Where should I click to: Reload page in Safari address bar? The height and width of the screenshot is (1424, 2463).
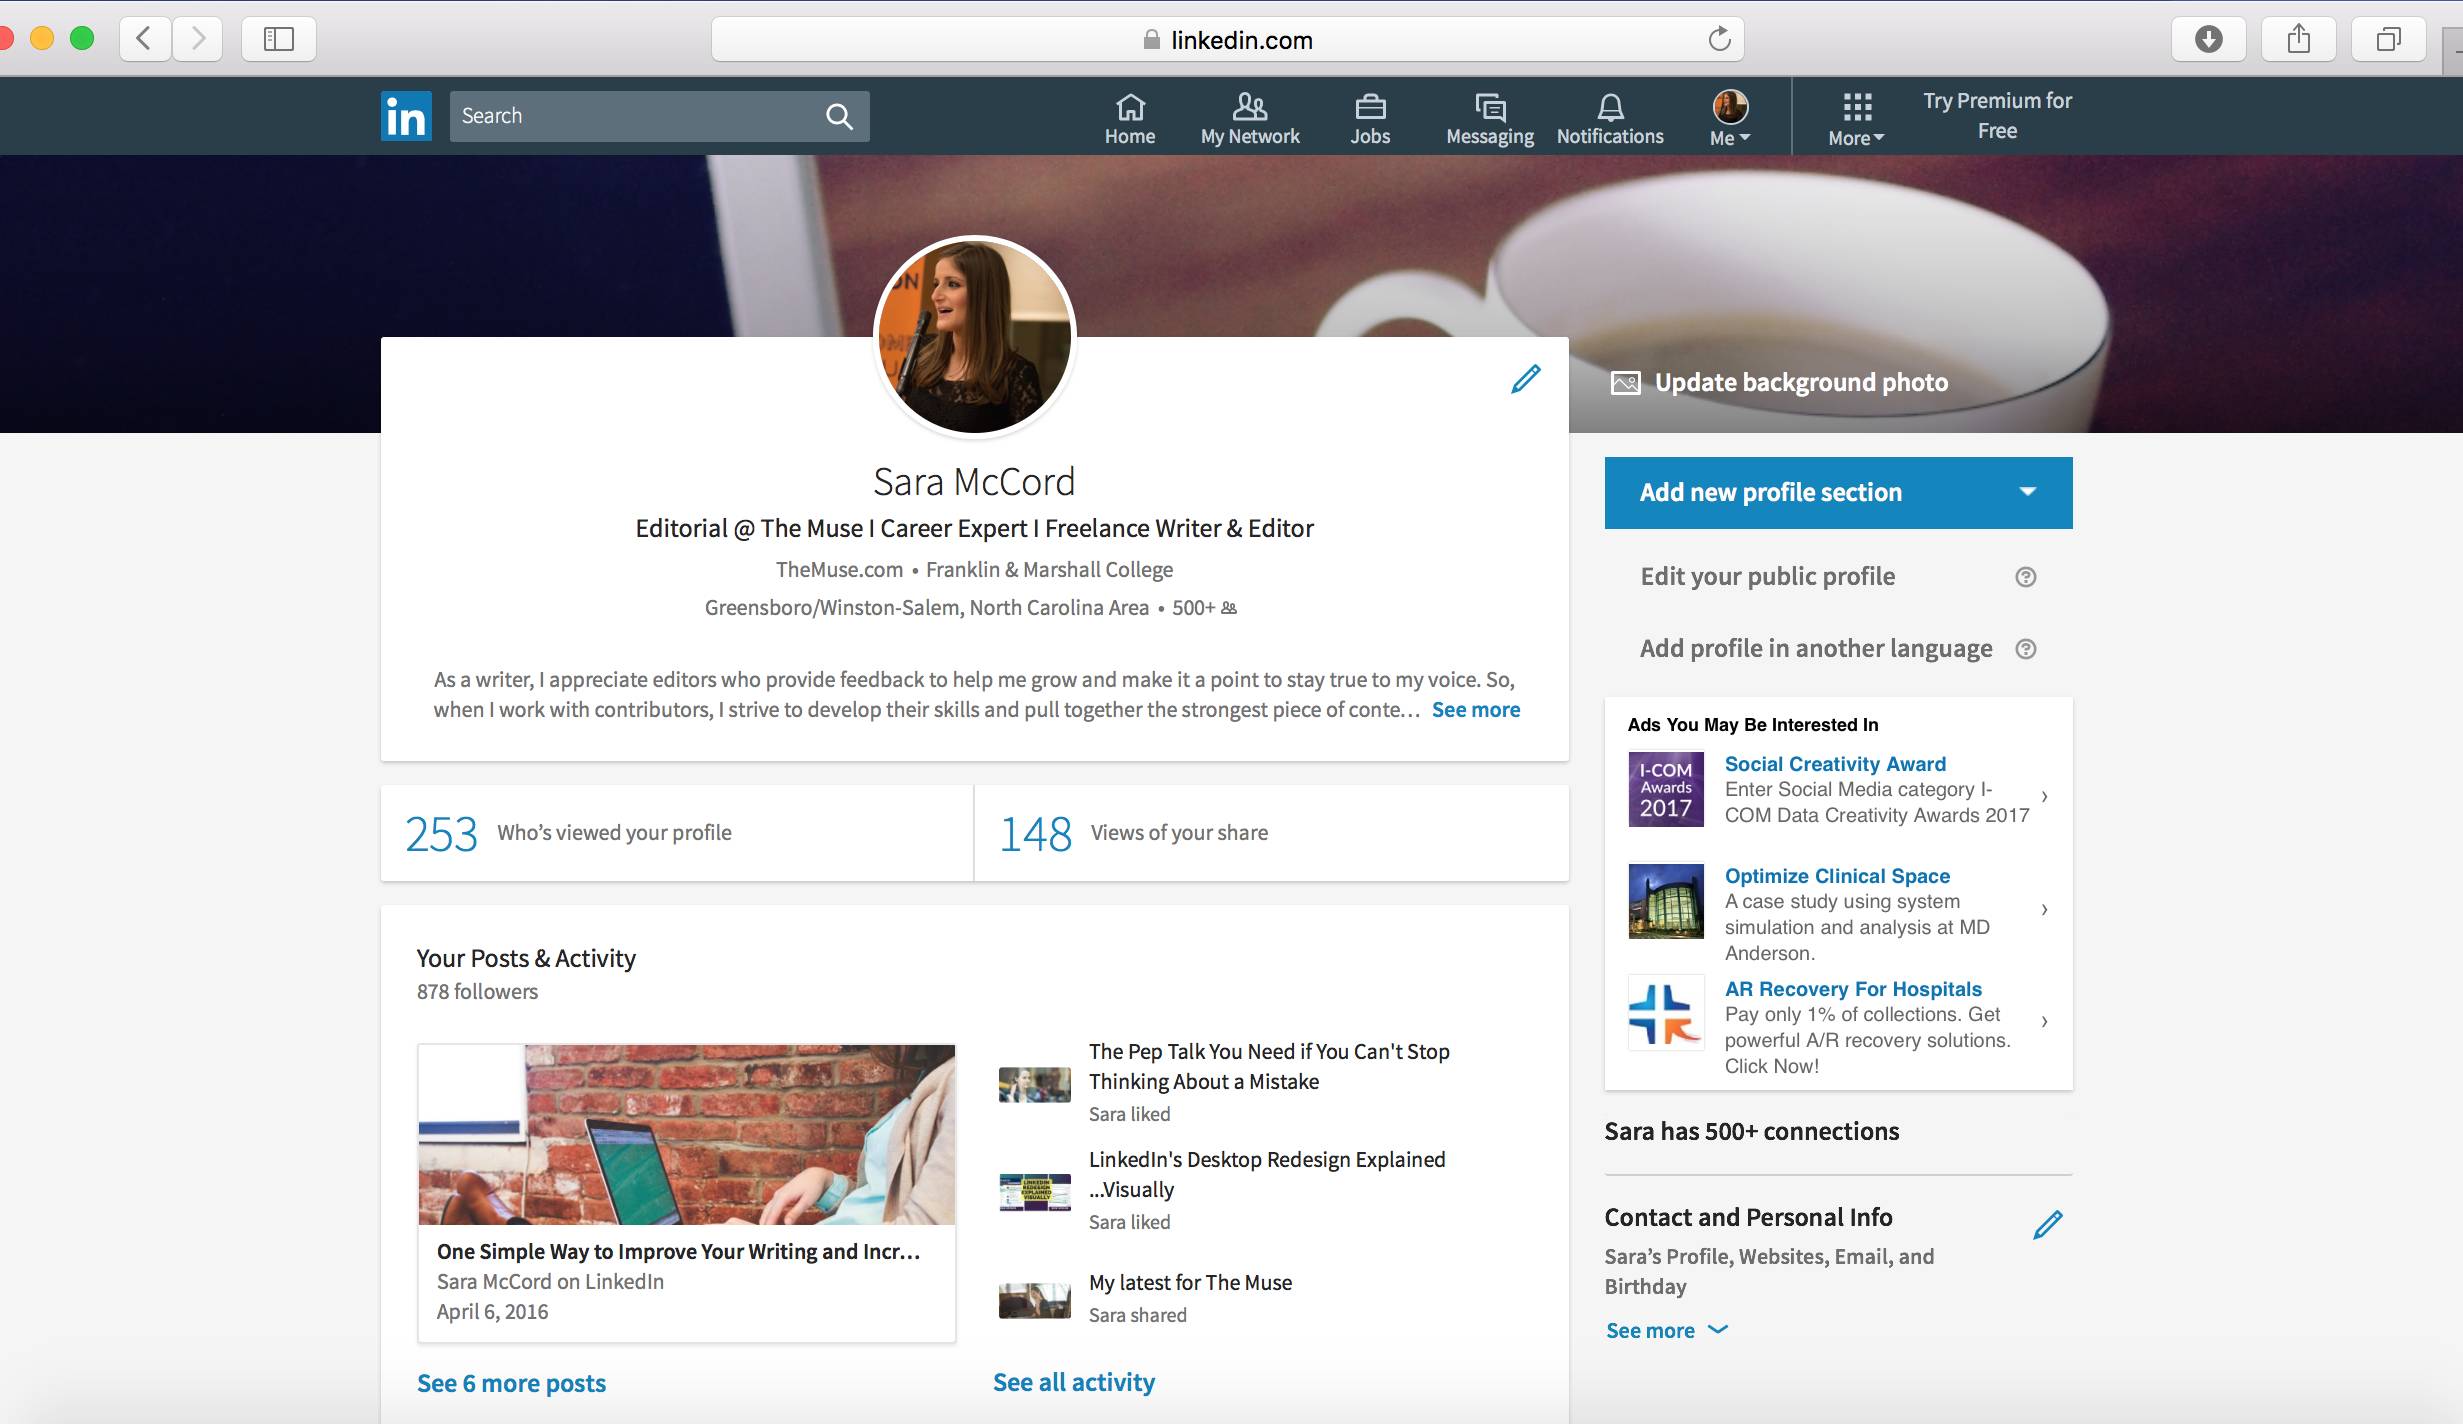pyautogui.click(x=1718, y=40)
